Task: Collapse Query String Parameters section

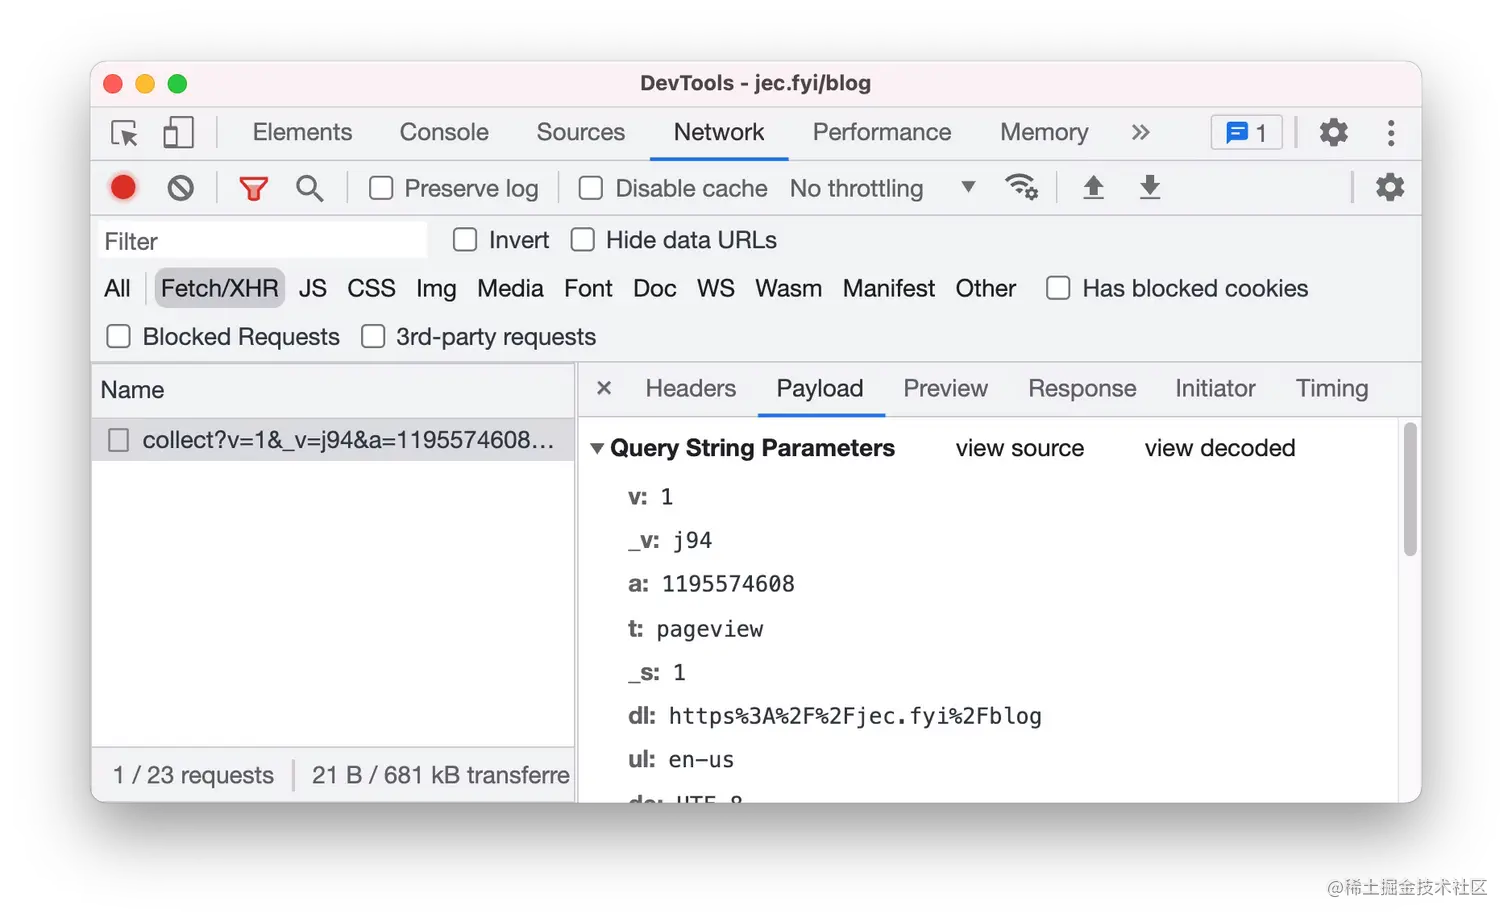Action: 597,448
